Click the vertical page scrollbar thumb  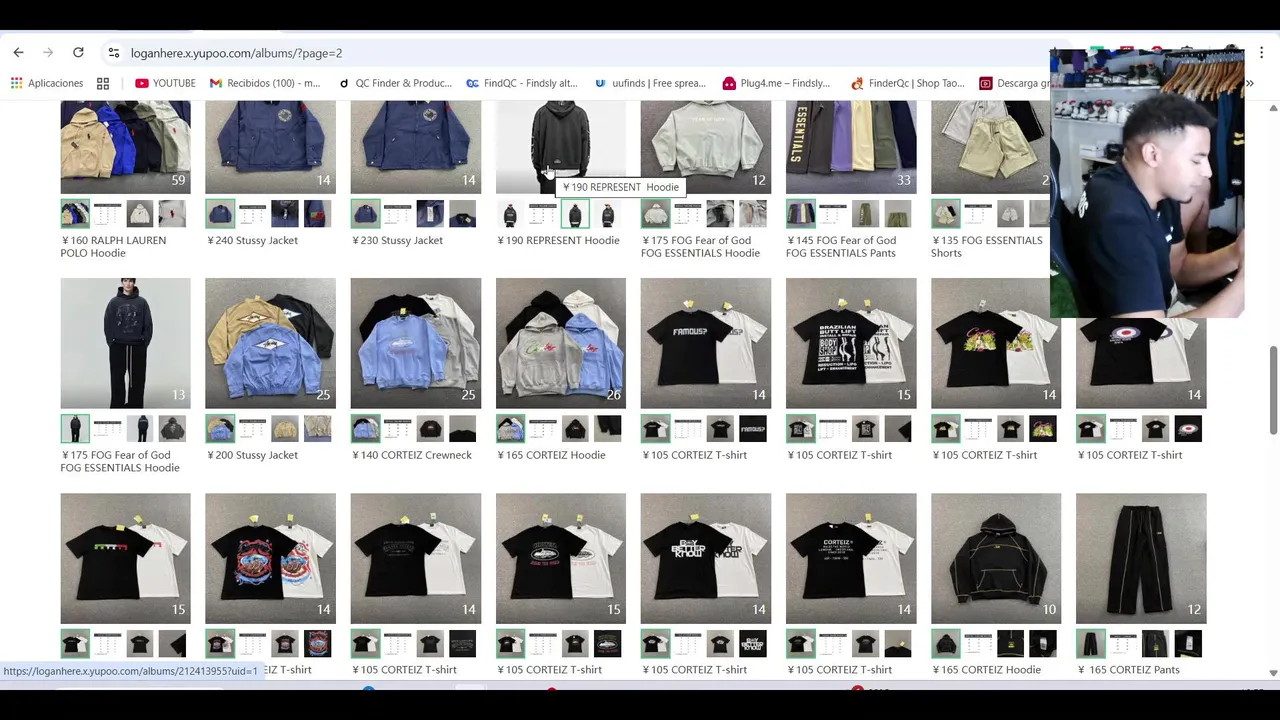(1273, 391)
